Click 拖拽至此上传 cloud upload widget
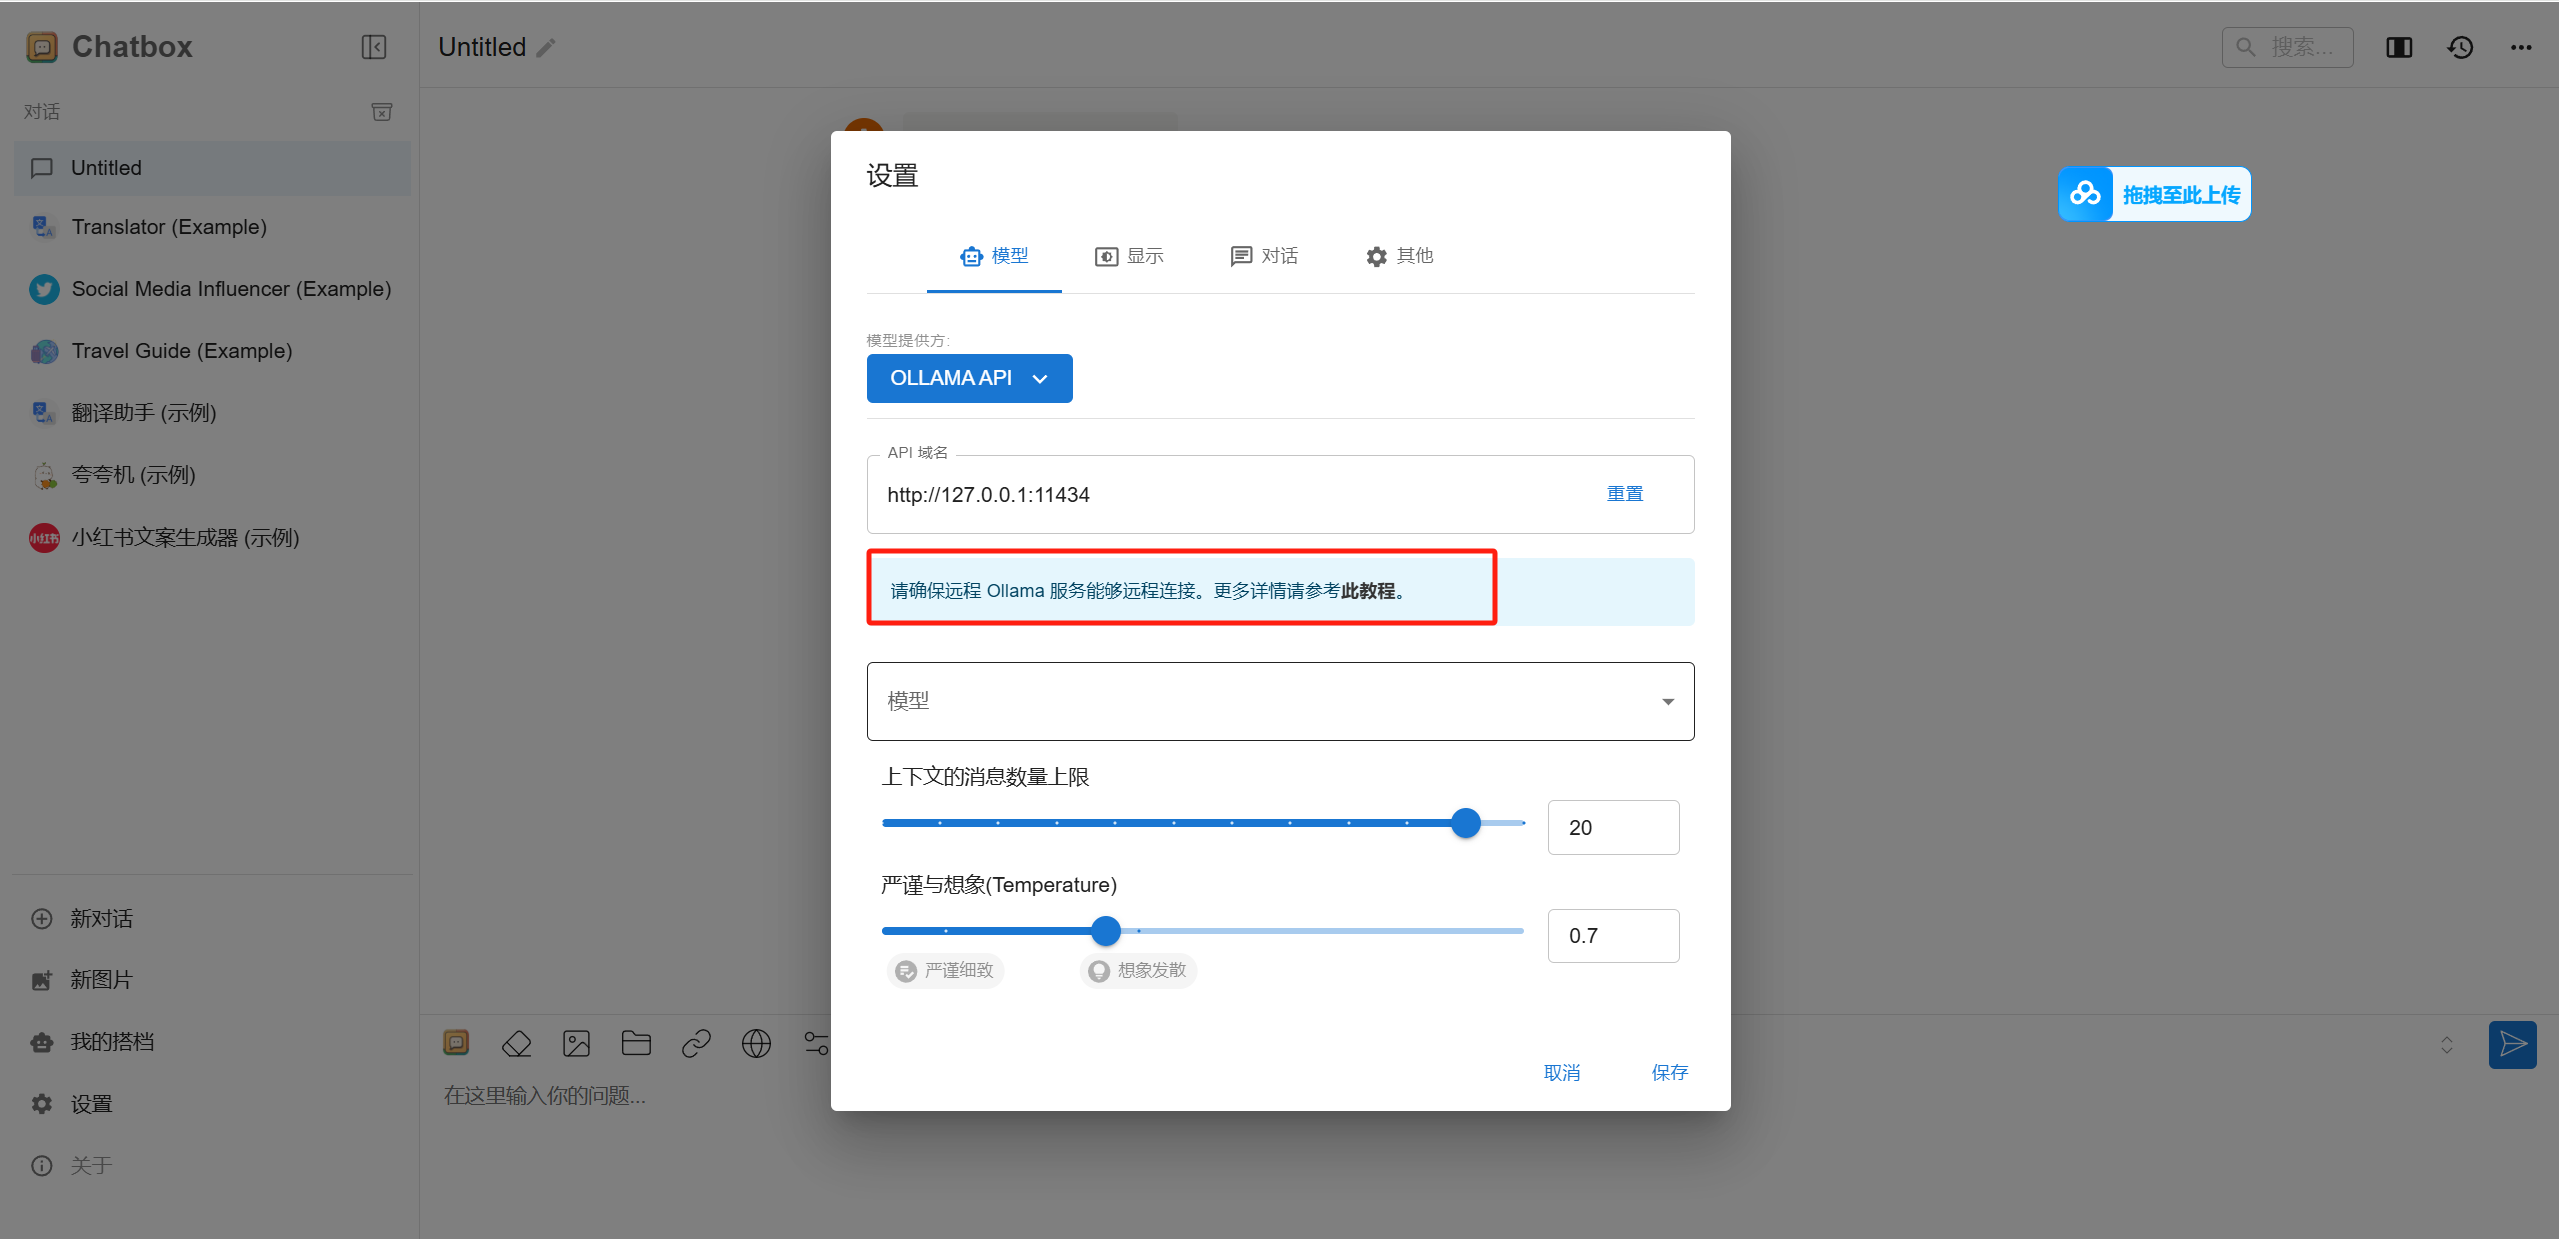Viewport: 2559px width, 1239px height. tap(2154, 194)
